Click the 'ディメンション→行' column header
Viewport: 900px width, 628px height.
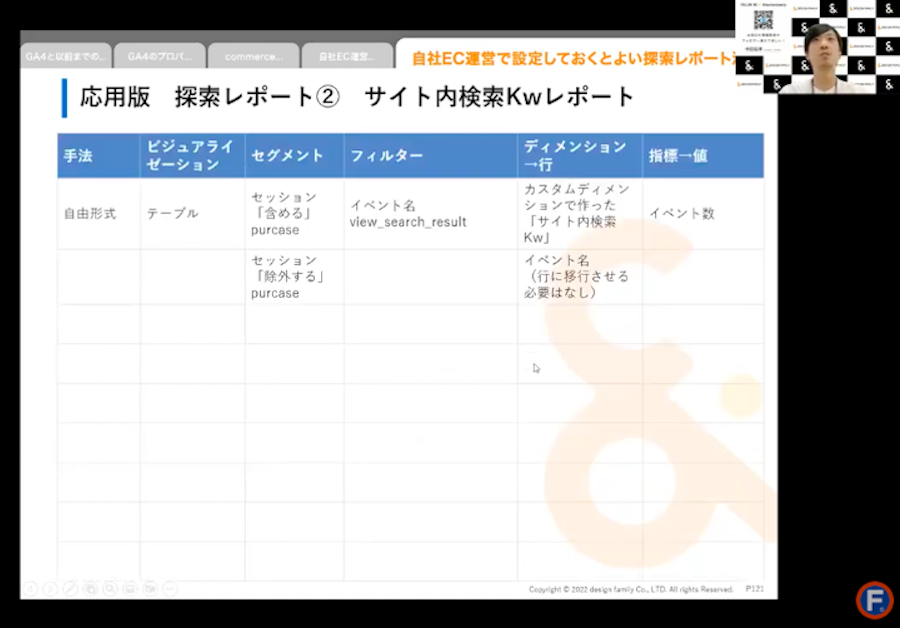(580, 156)
